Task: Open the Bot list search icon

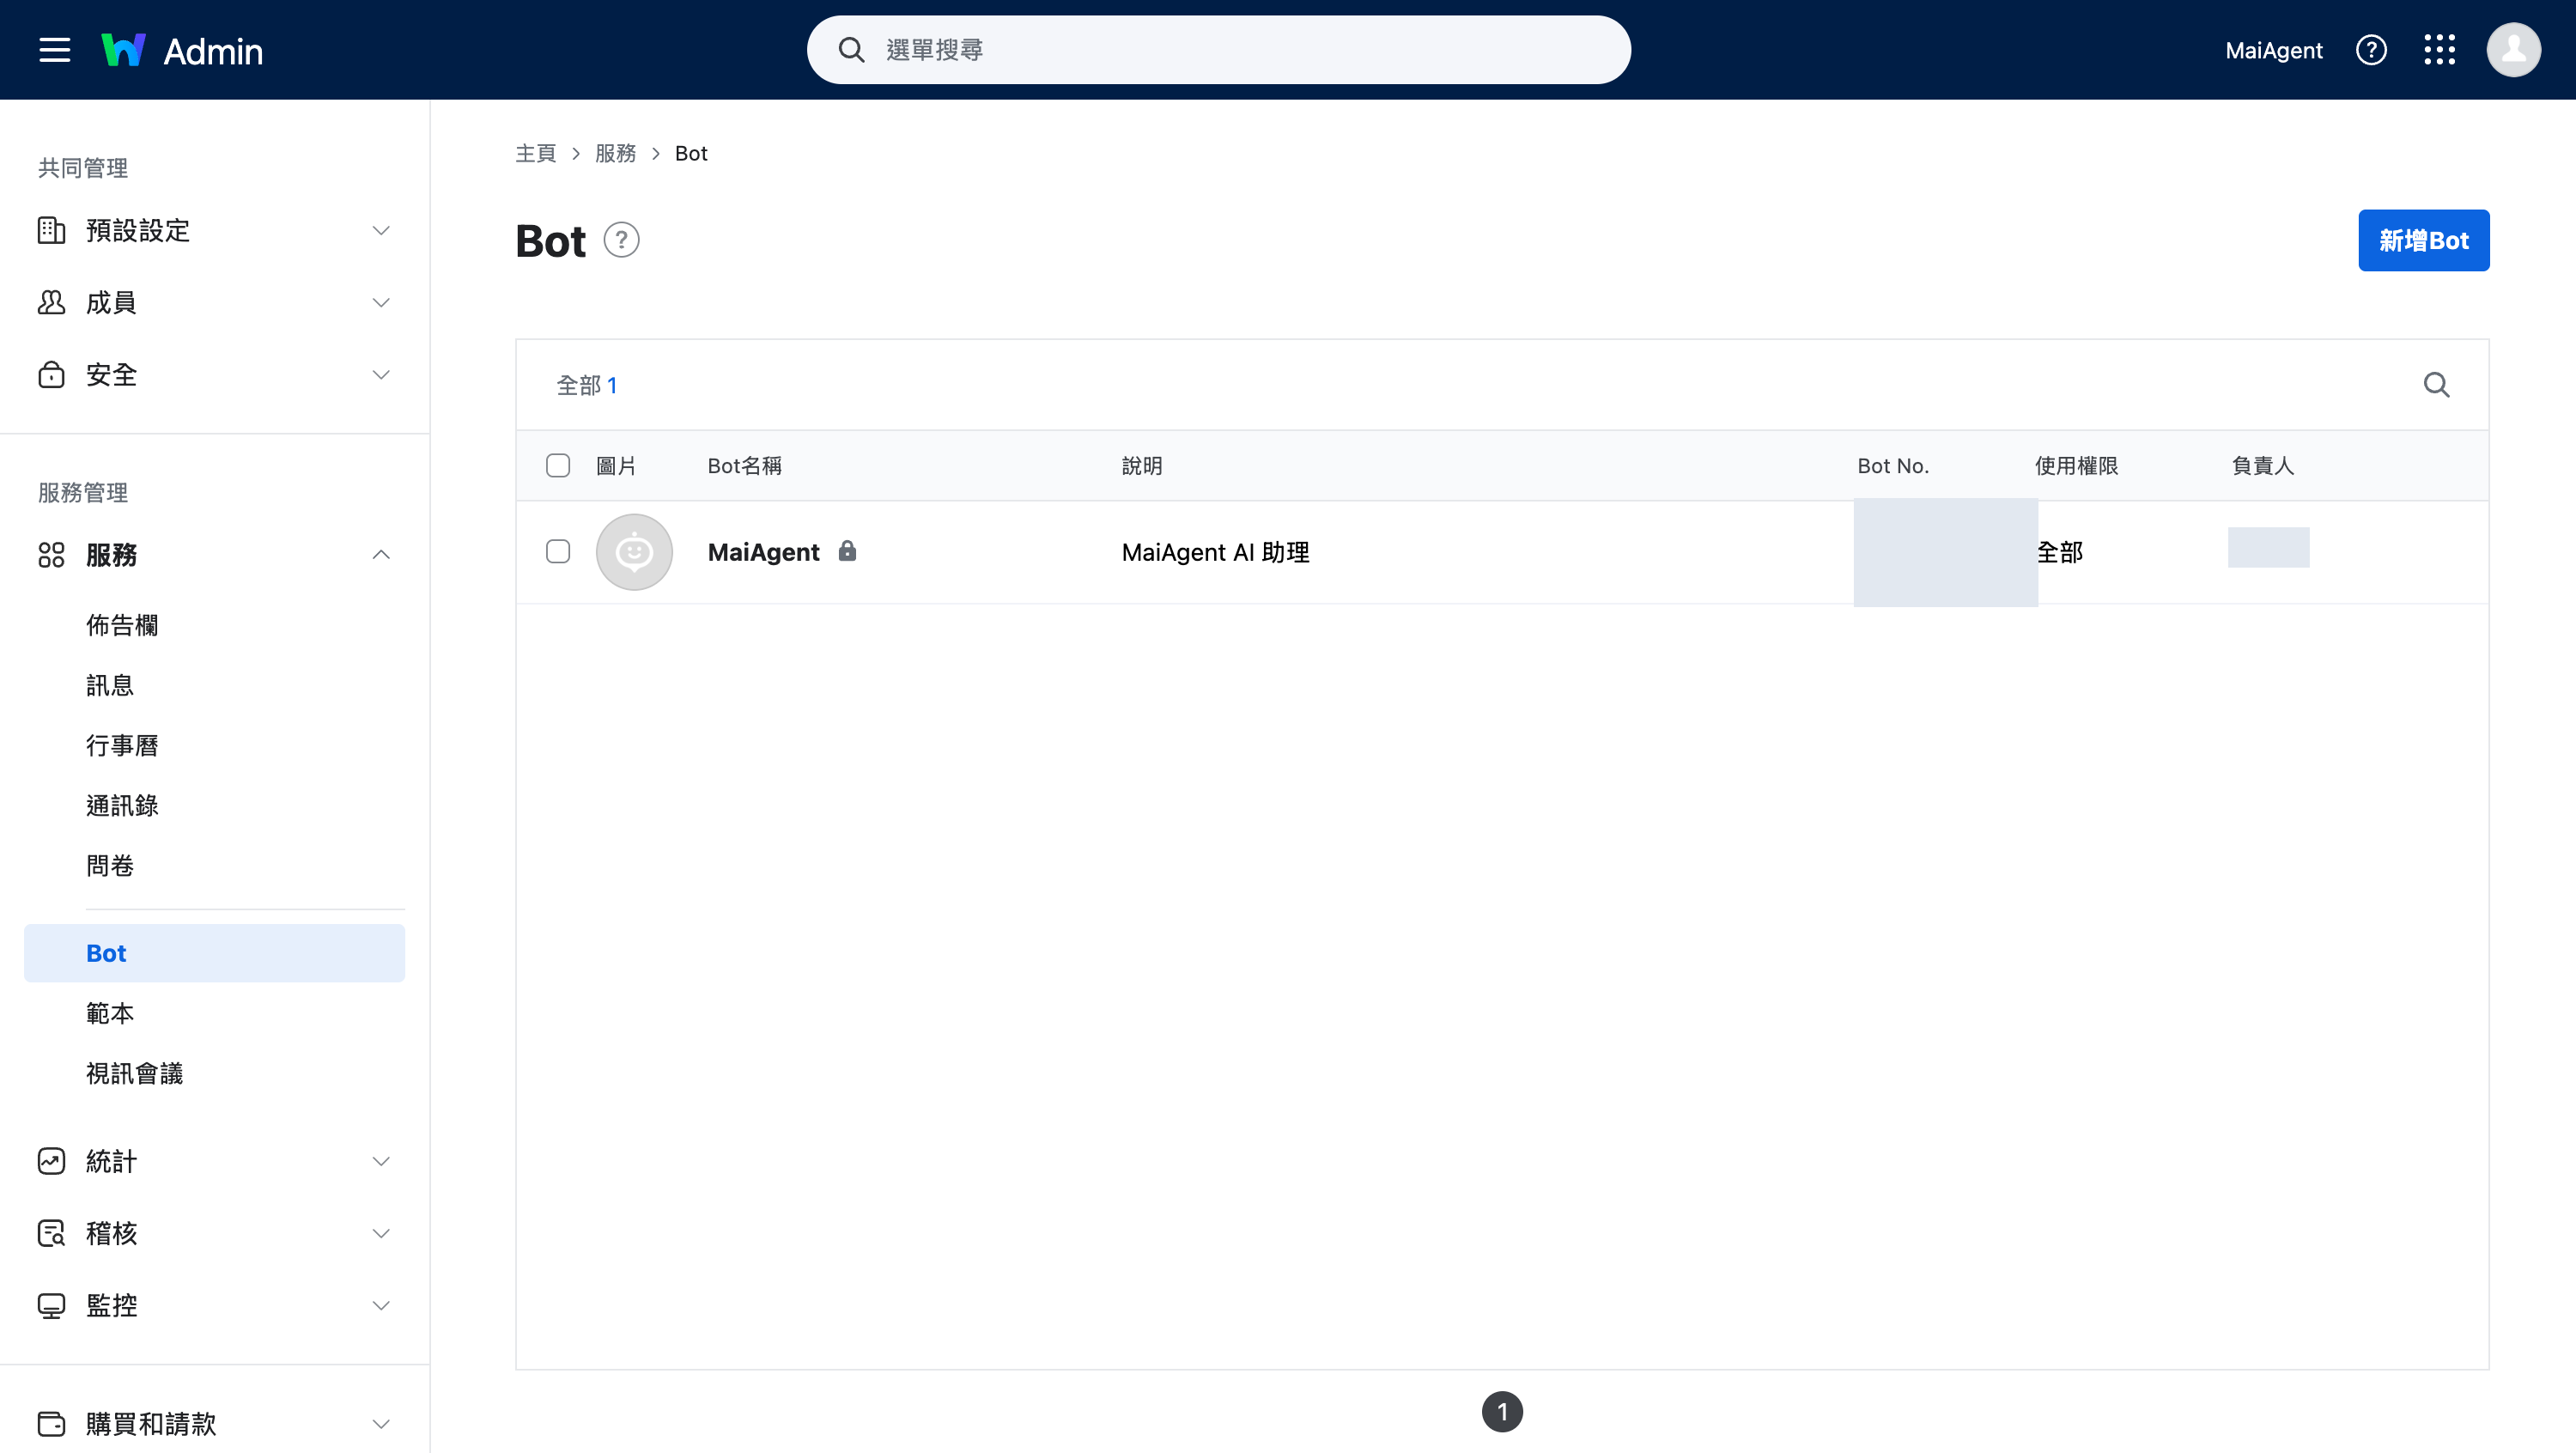Action: click(2436, 385)
